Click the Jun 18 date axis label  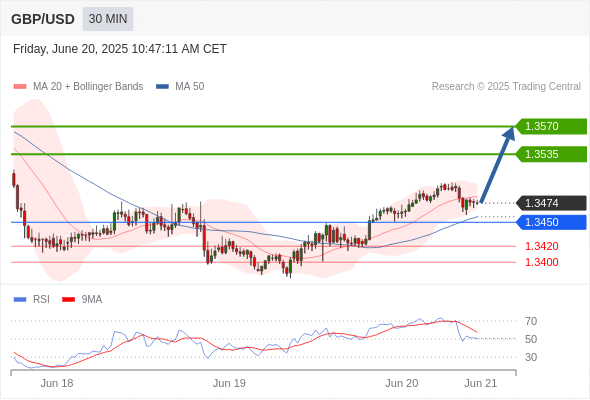57,383
